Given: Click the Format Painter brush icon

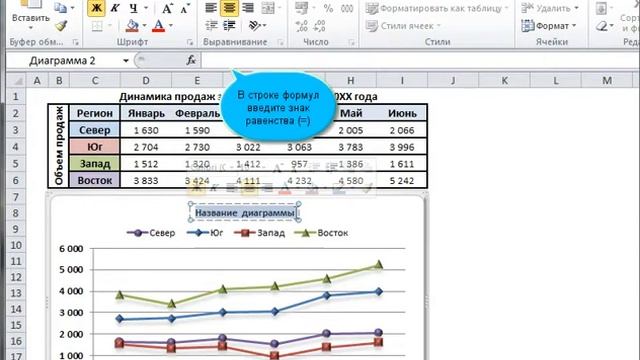Looking at the screenshot, I should coord(61,26).
